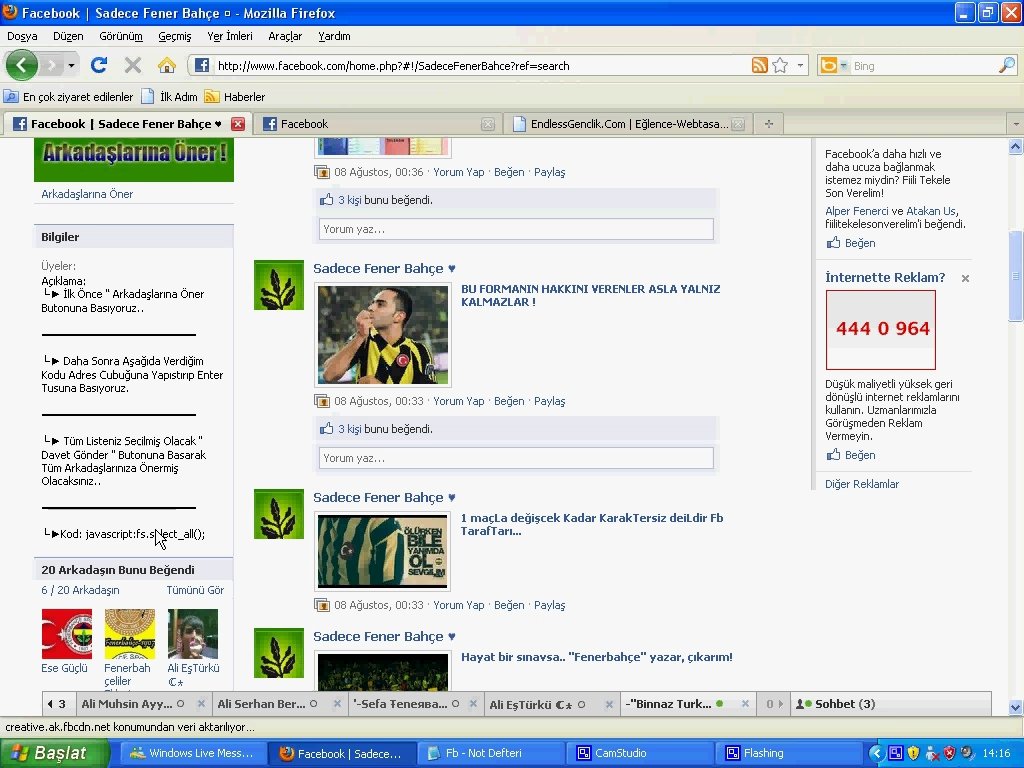1024x768 pixels.
Task: Switch to Windows Live Messenger taskbar item
Action: click(193, 753)
